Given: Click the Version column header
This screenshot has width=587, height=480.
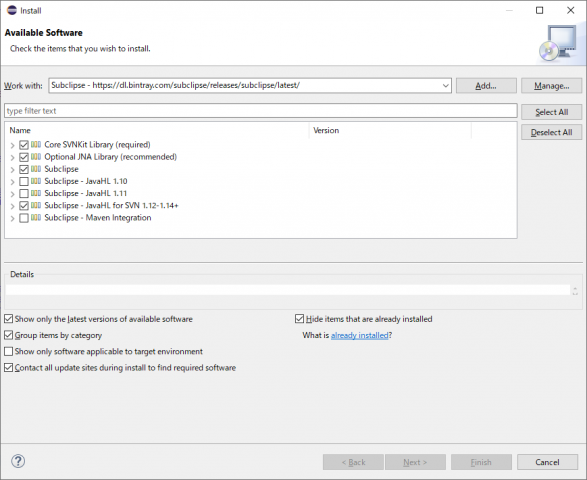Looking at the screenshot, I should coord(390,130).
